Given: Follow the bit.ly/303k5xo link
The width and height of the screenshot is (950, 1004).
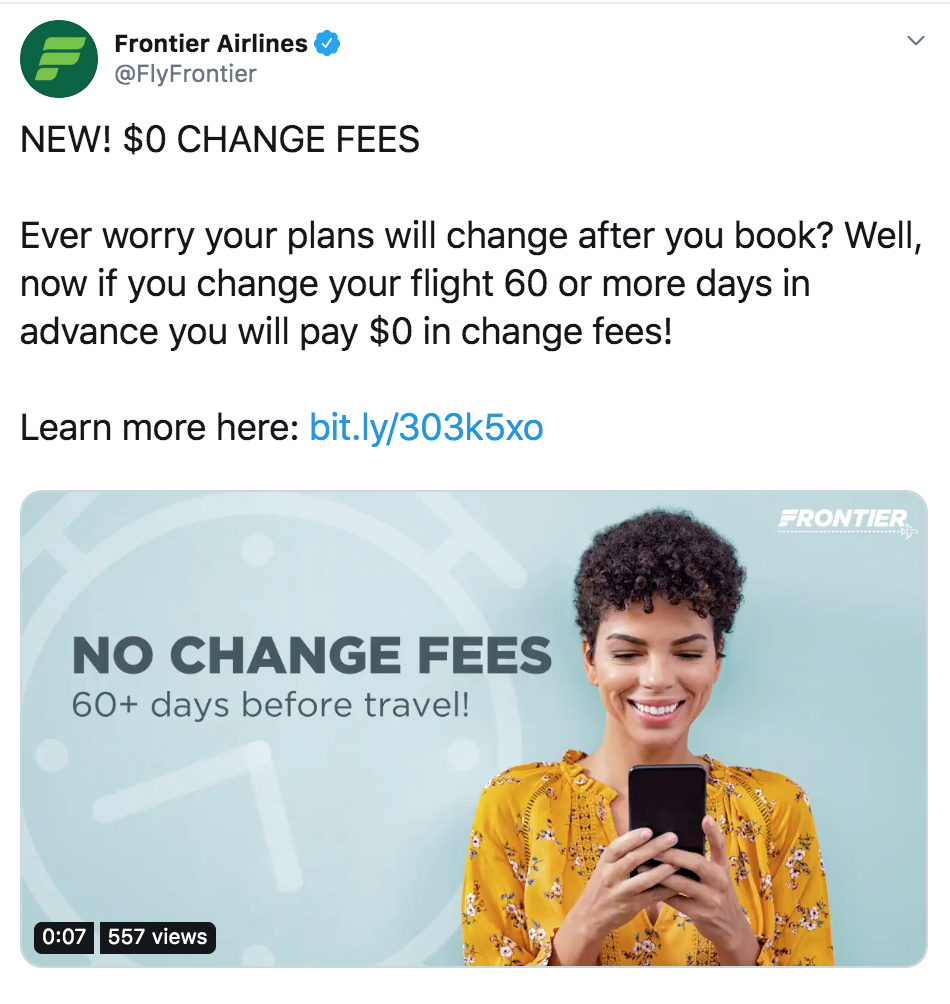Looking at the screenshot, I should (x=426, y=427).
